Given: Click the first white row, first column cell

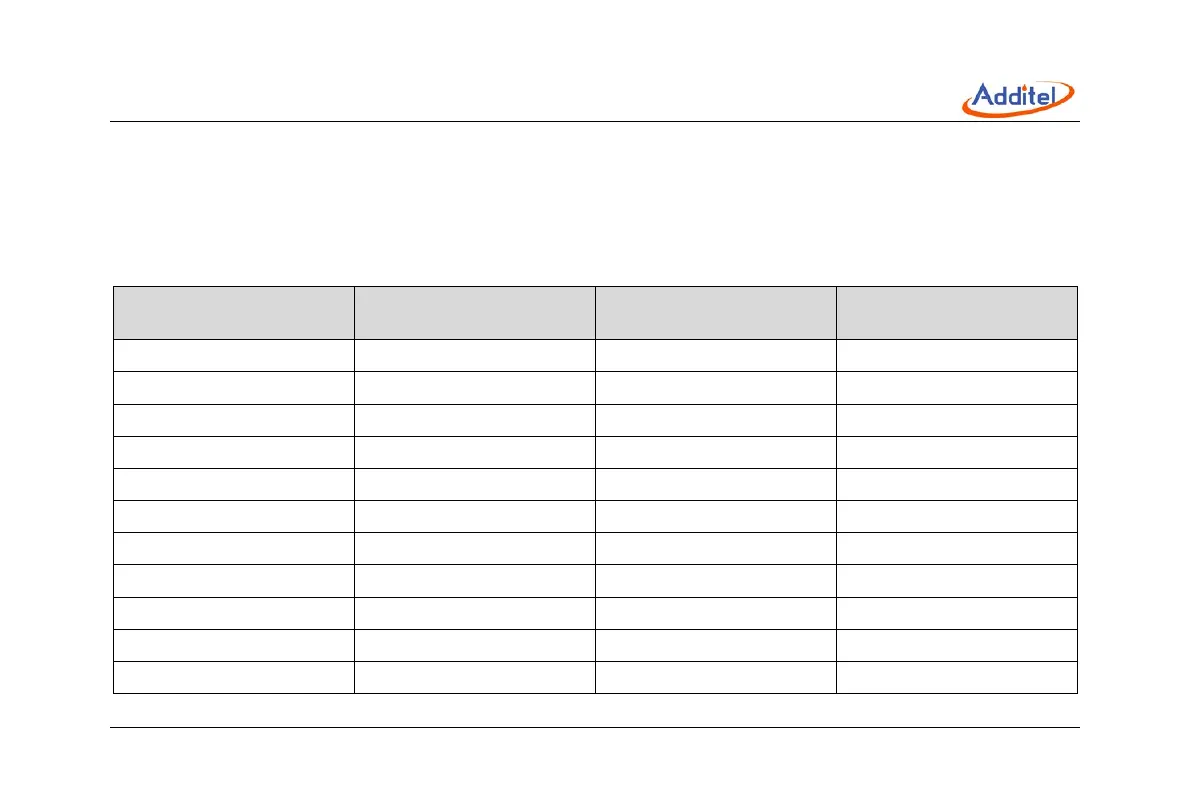Looking at the screenshot, I should point(233,356).
